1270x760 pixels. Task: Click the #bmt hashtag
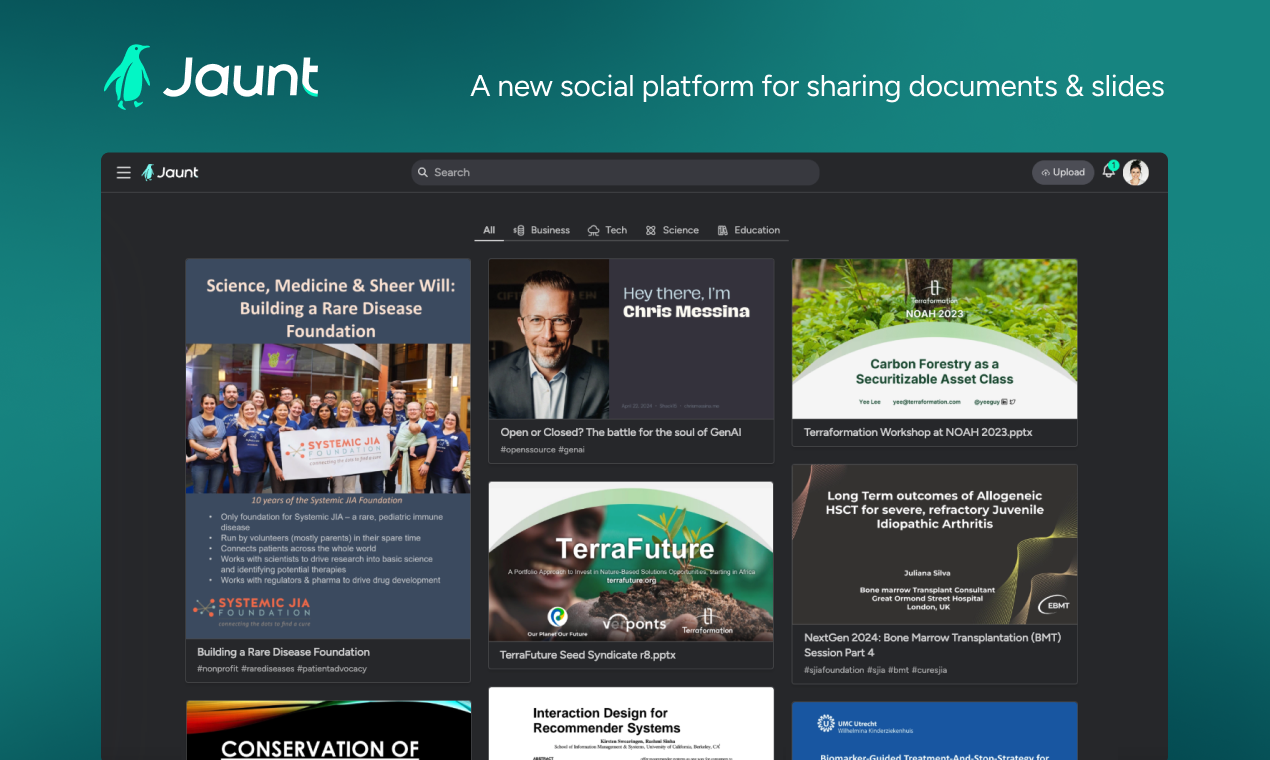pyautogui.click(x=898, y=670)
